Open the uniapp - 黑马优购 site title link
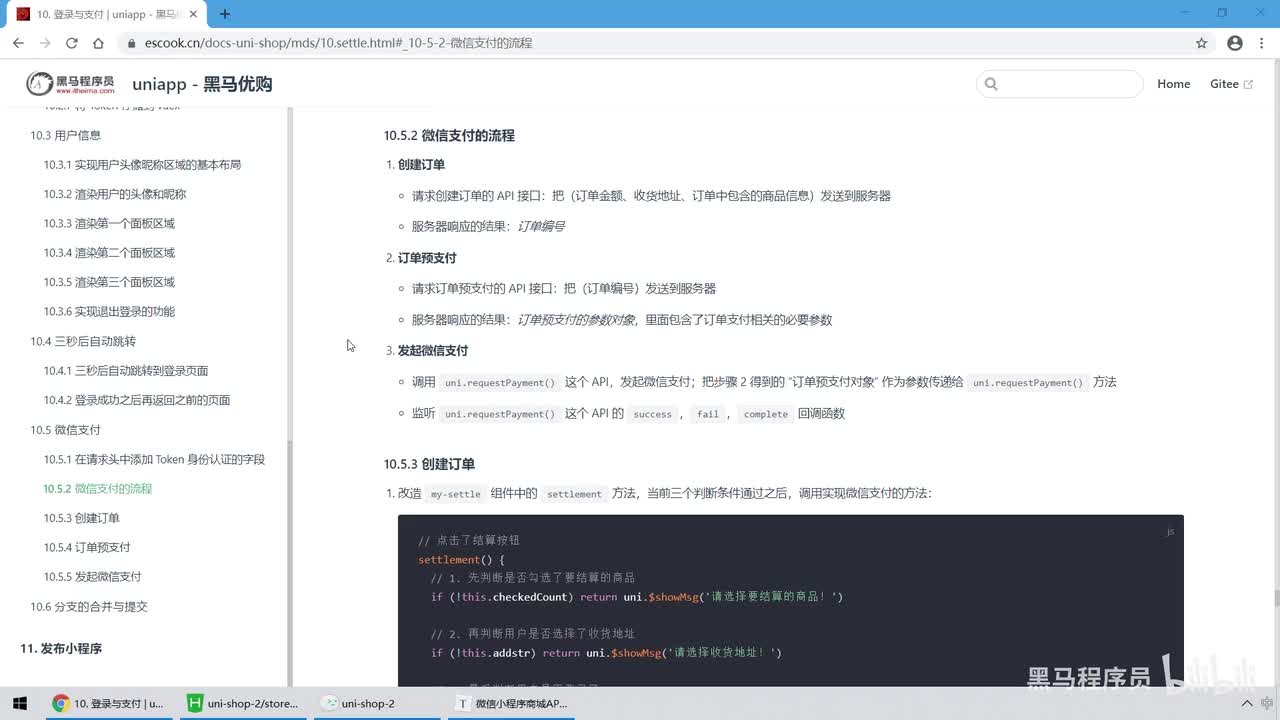1280x720 pixels. click(x=202, y=84)
